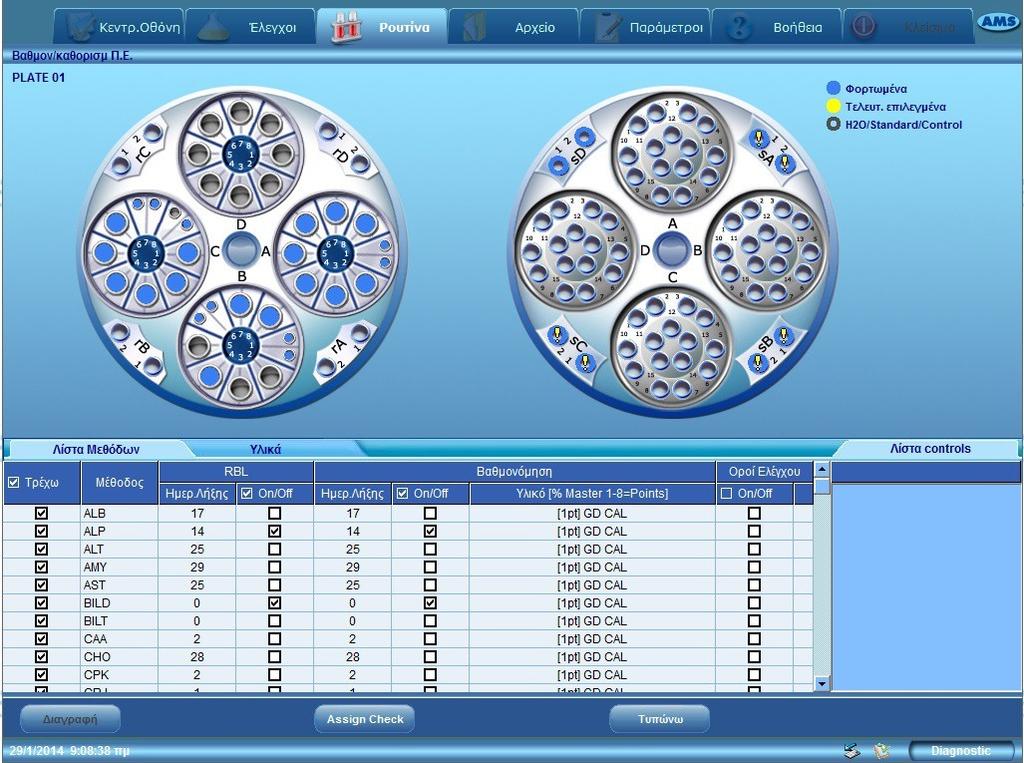Switch to the Έλεγχοι tab
This screenshot has height=763, width=1024.
(251, 27)
